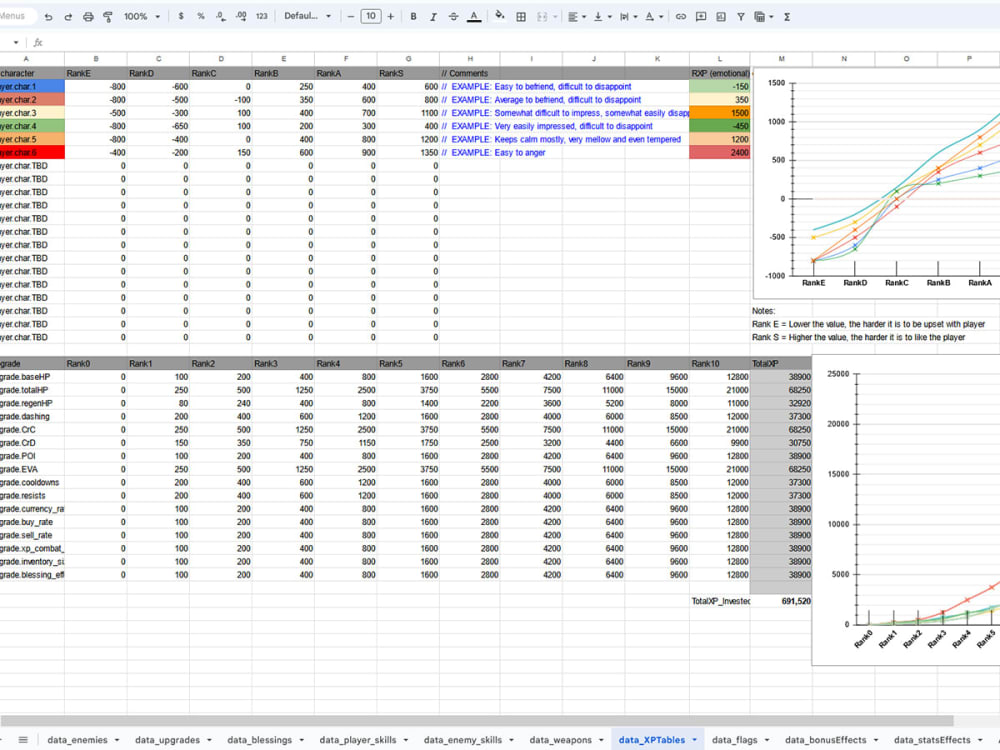Select column H header
This screenshot has width=1000, height=750.
tap(469, 59)
